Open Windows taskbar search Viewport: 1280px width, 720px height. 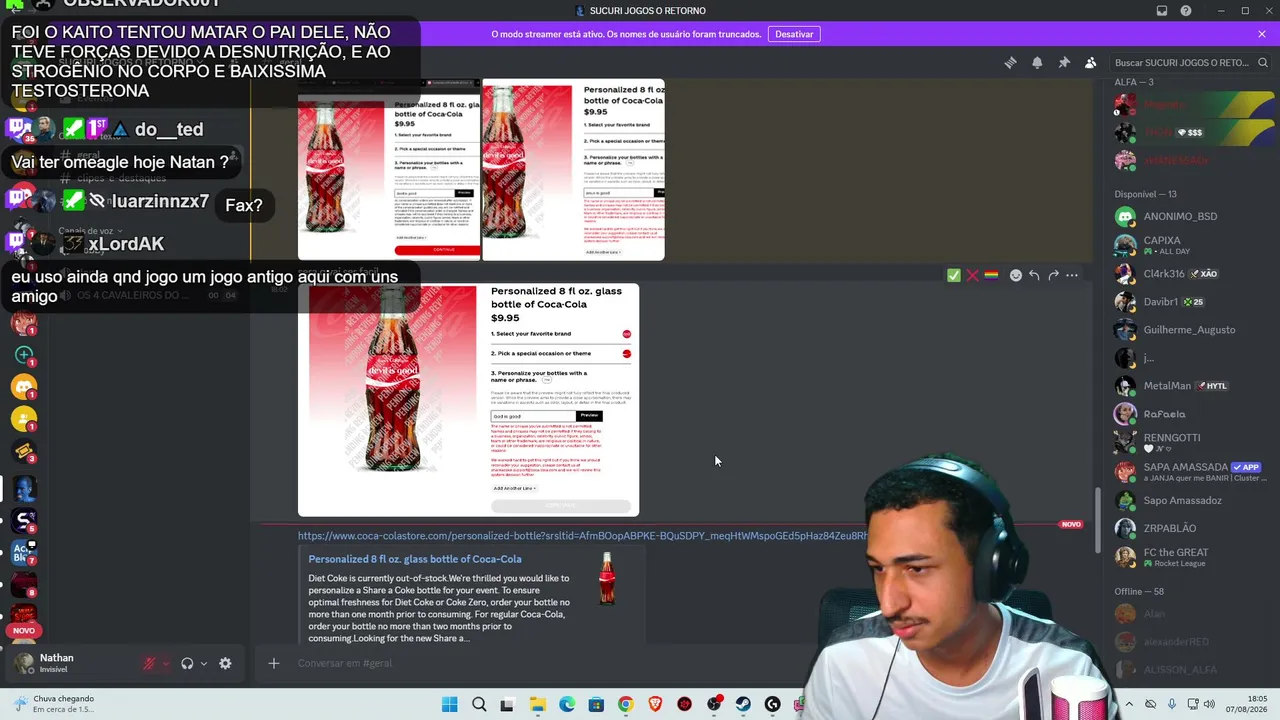479,704
